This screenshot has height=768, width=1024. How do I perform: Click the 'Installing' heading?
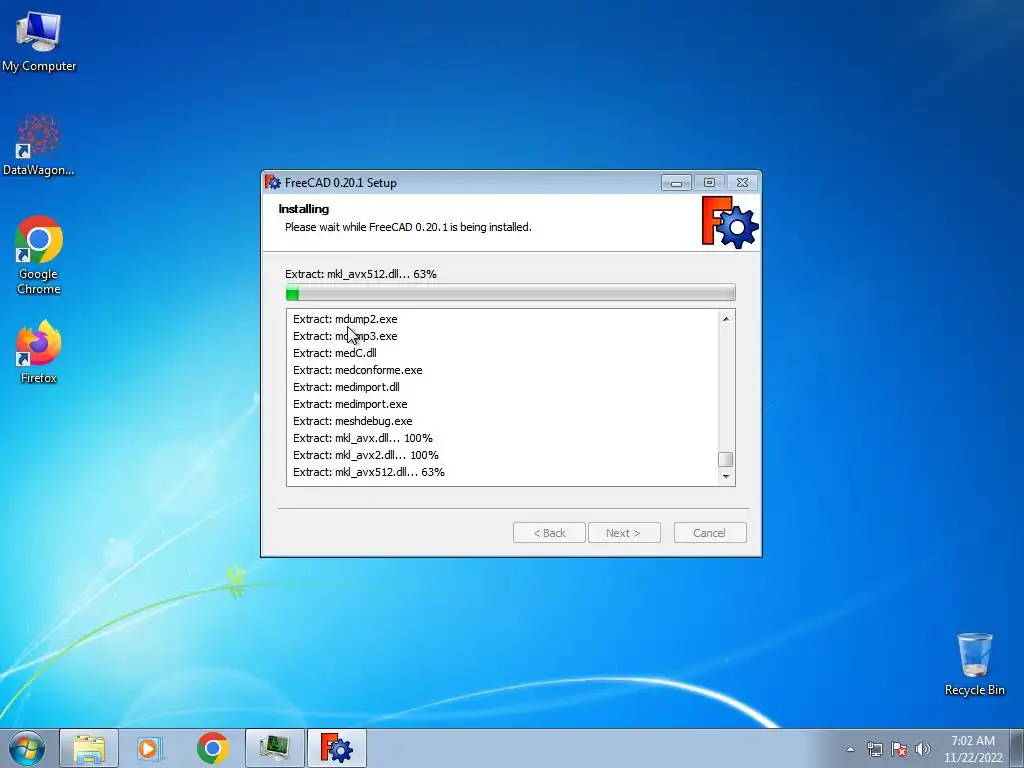(x=304, y=209)
